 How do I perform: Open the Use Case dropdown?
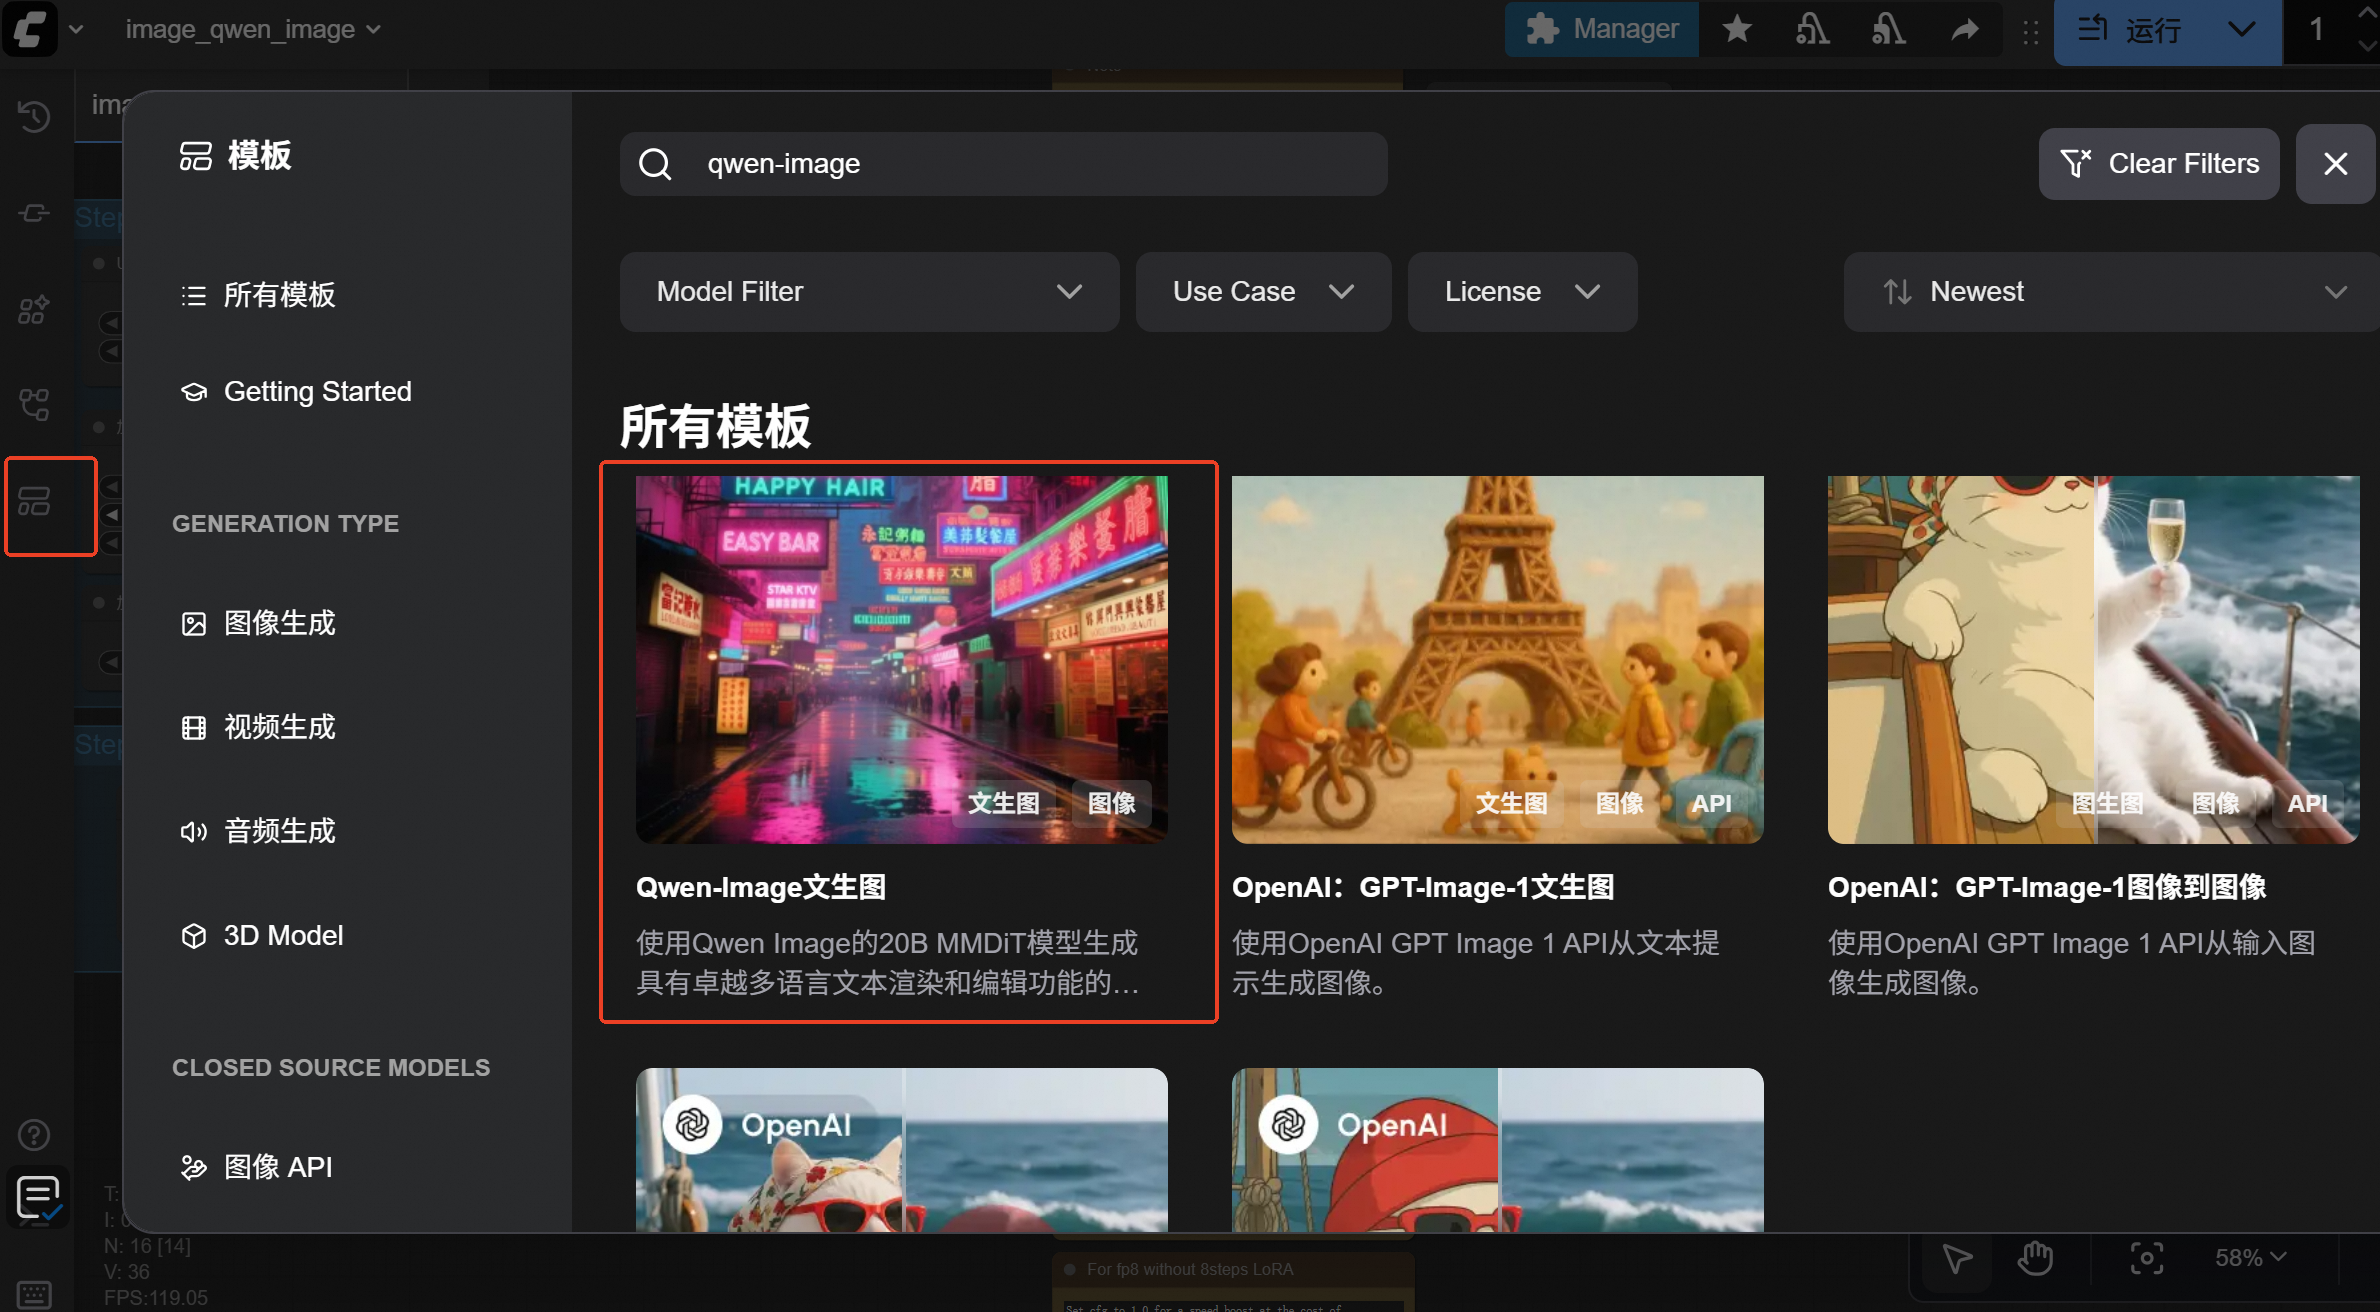1262,292
